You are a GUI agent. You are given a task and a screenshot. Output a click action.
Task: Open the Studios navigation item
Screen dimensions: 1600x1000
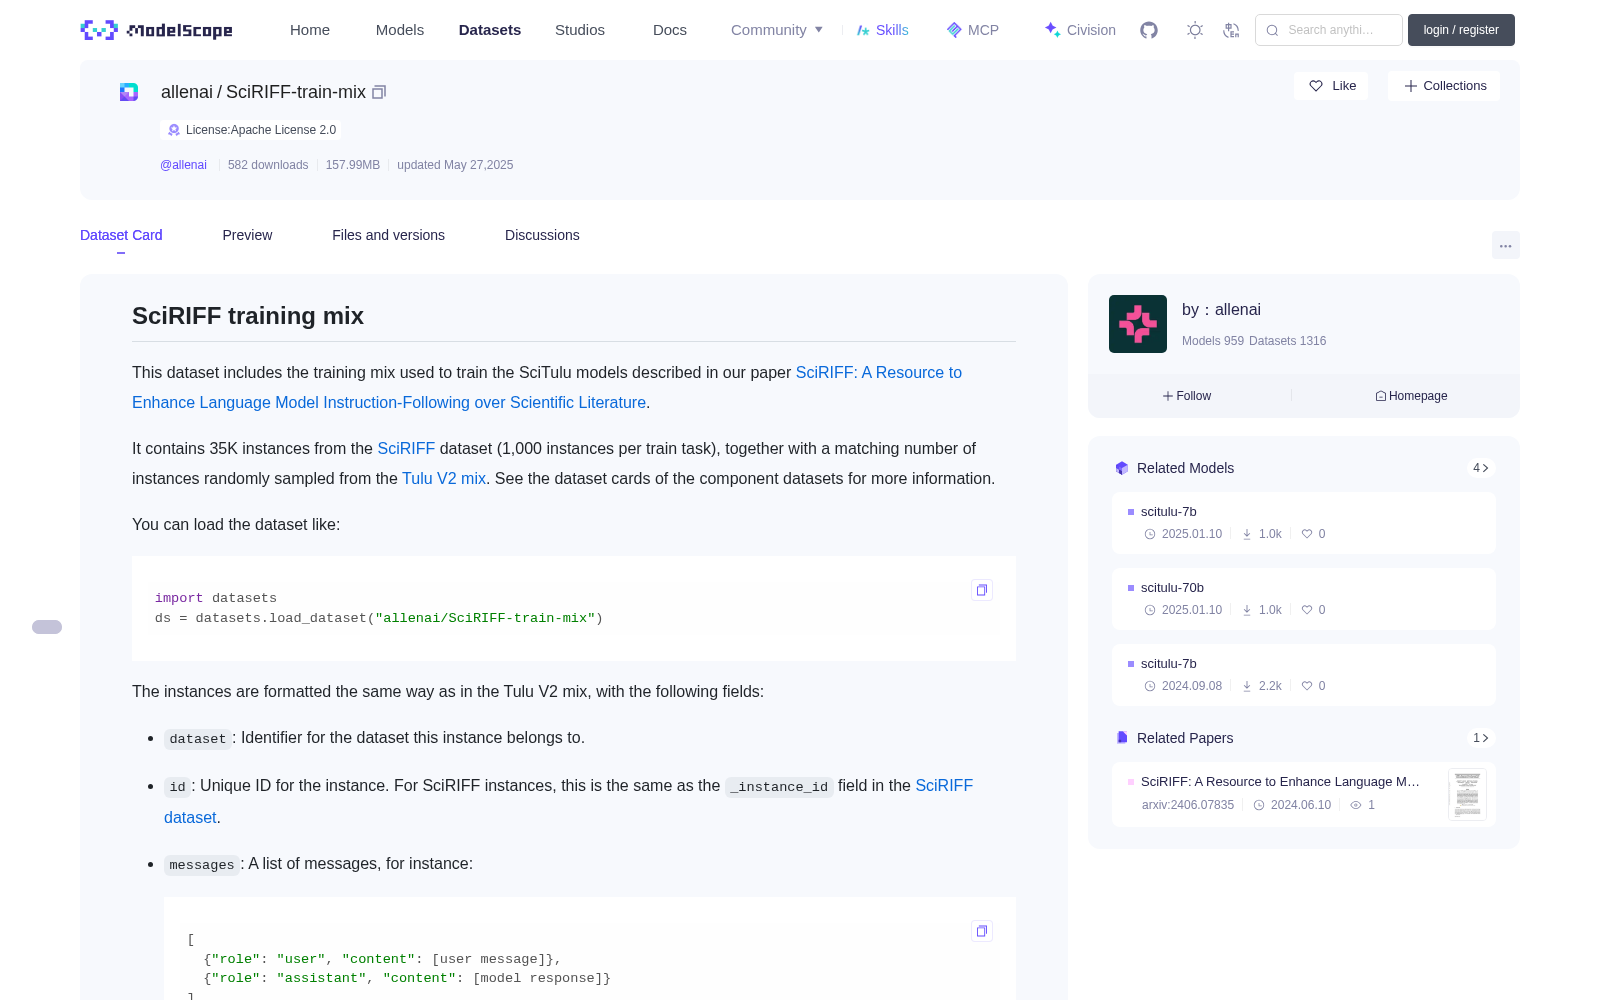click(x=580, y=30)
